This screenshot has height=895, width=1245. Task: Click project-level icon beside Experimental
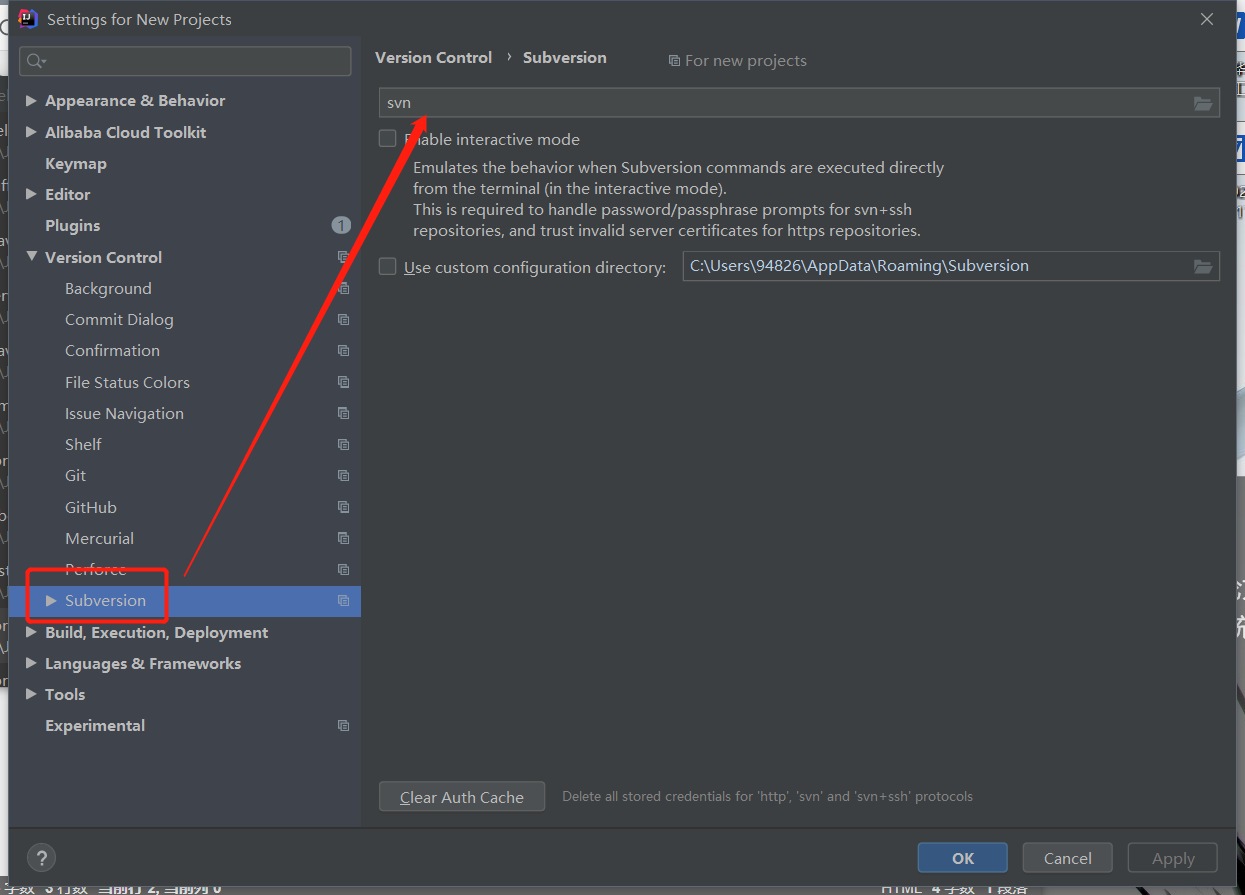click(343, 725)
